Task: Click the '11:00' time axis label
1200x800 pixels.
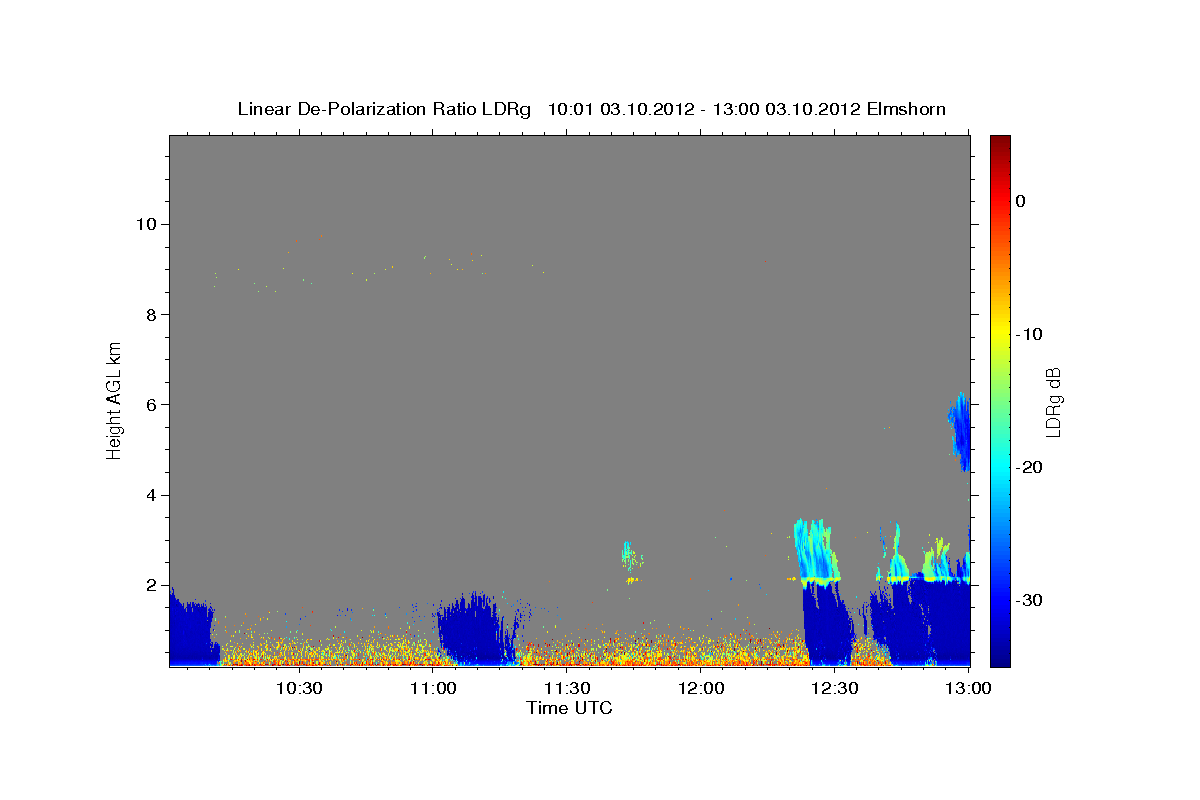Action: pos(433,688)
